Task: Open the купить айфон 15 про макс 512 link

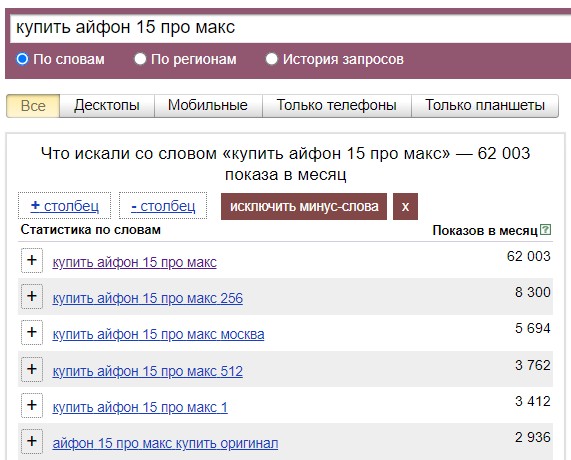Action: click(x=147, y=371)
